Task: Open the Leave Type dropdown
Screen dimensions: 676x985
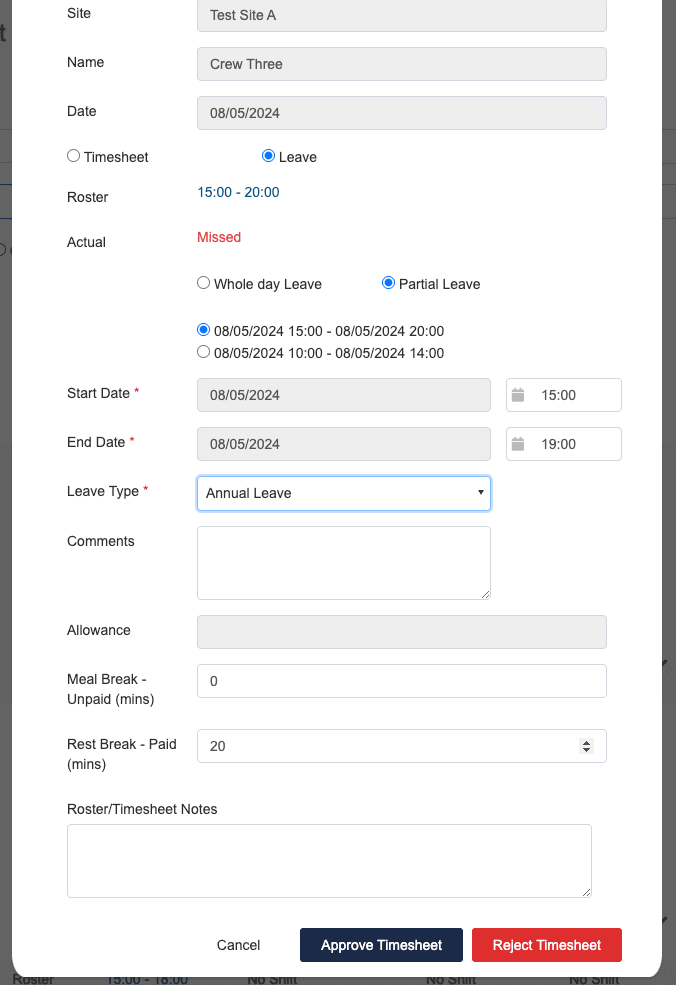Action: coord(343,493)
